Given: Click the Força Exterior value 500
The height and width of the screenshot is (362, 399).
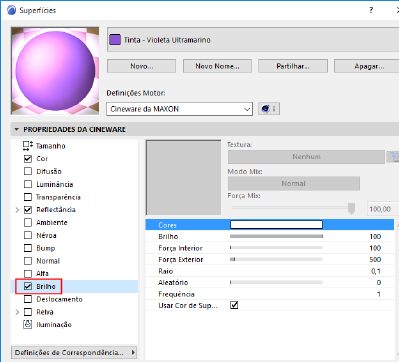Looking at the screenshot, I should point(375,259).
